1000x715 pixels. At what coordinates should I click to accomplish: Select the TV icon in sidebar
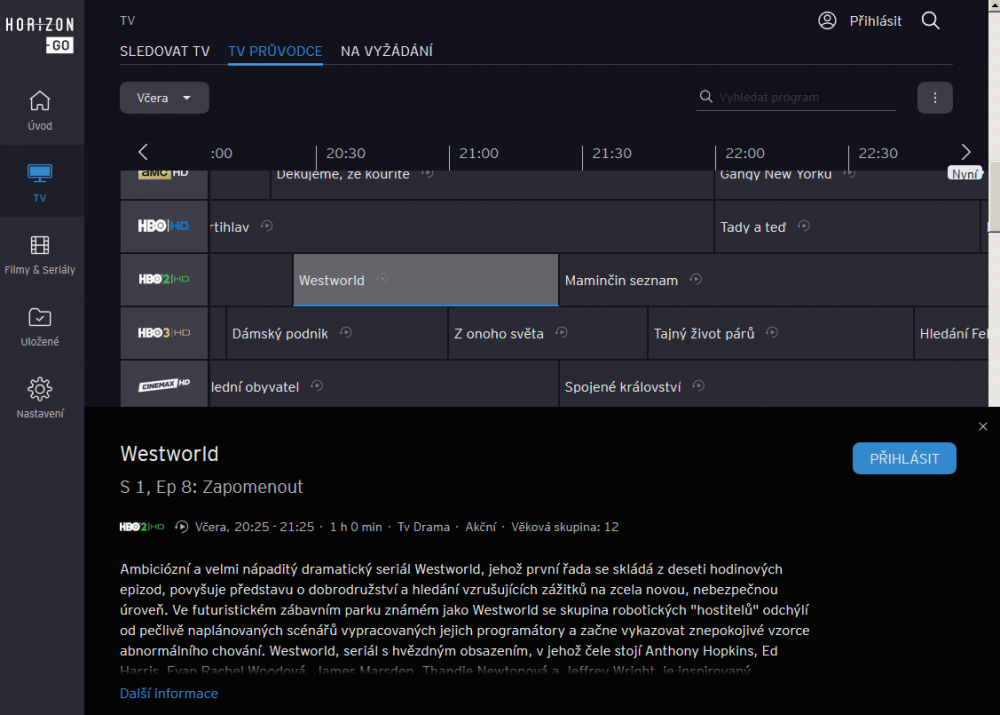tap(40, 182)
